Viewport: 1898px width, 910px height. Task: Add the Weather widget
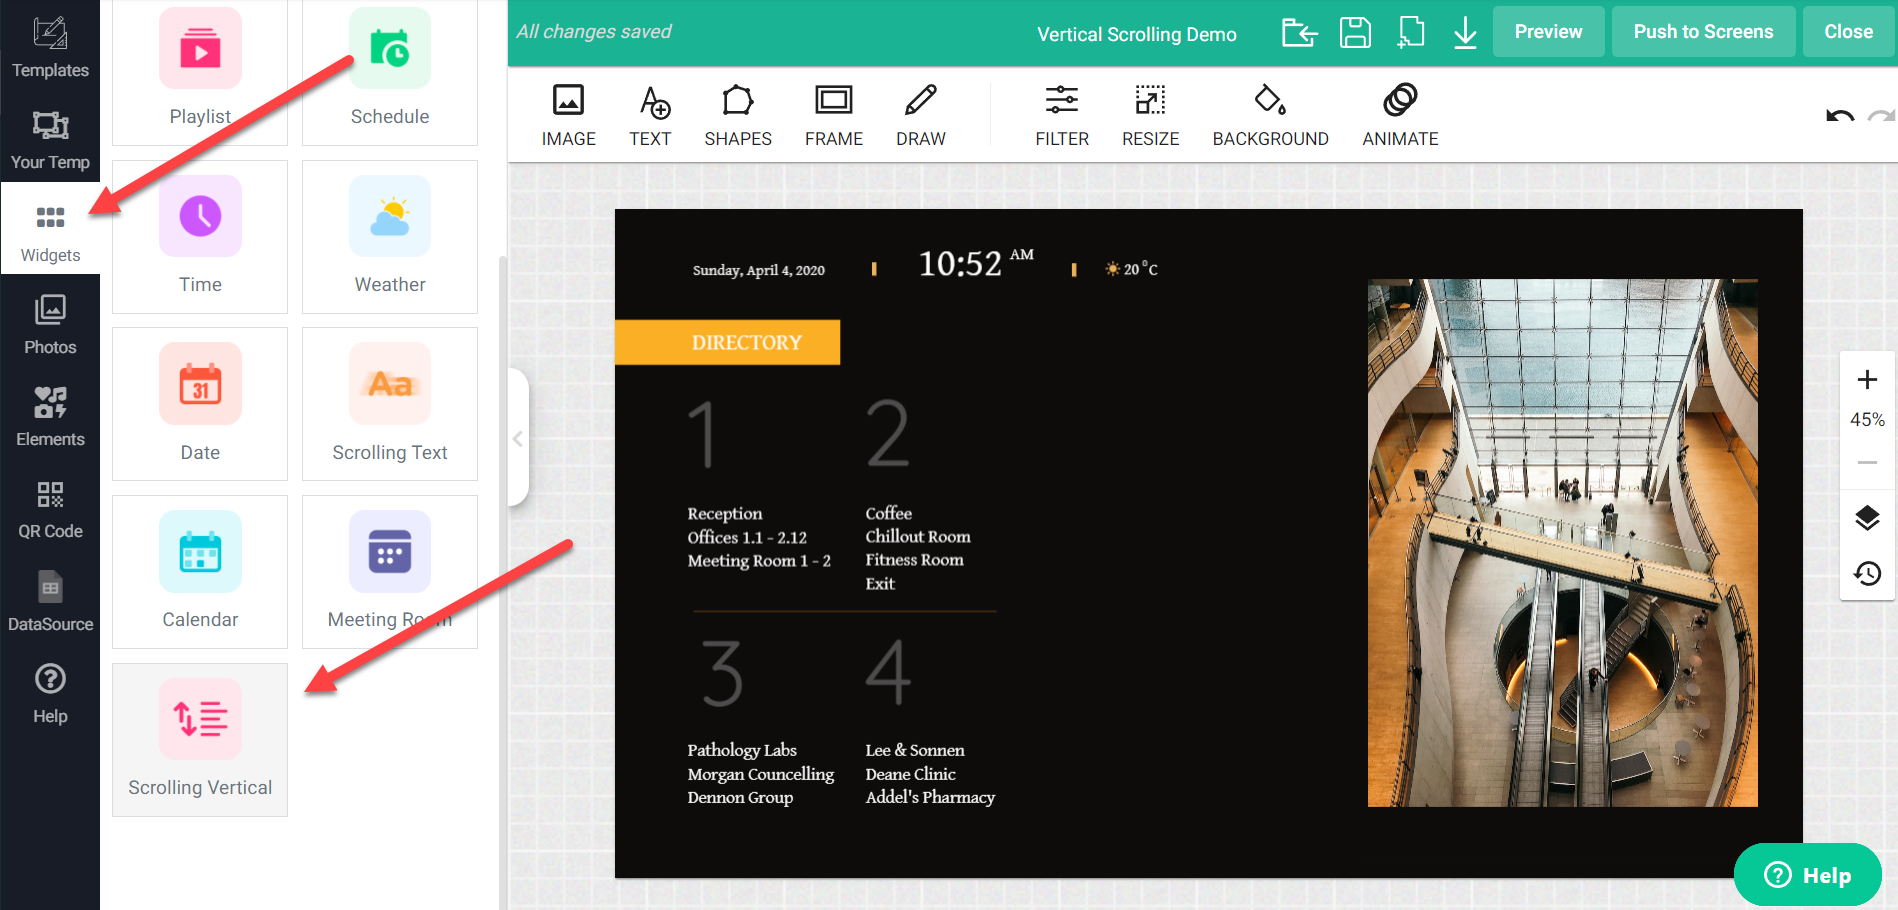[389, 237]
